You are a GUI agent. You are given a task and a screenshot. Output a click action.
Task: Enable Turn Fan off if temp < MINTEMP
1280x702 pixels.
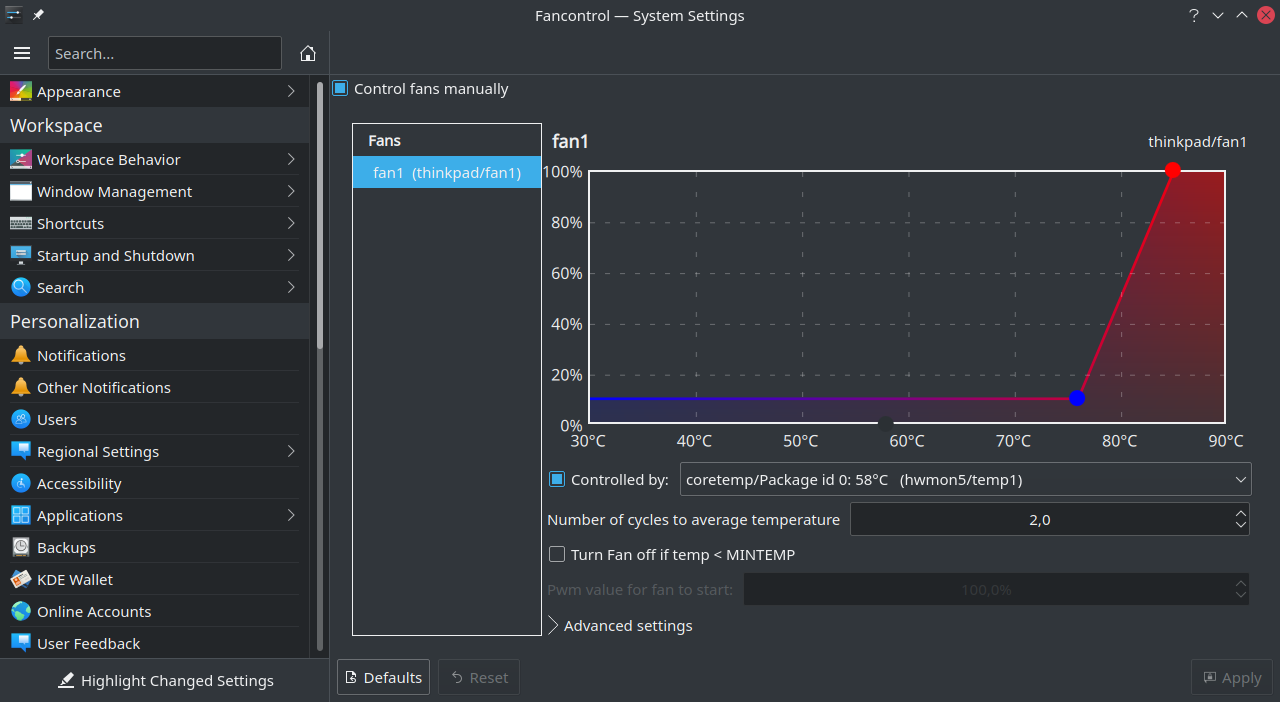(557, 554)
